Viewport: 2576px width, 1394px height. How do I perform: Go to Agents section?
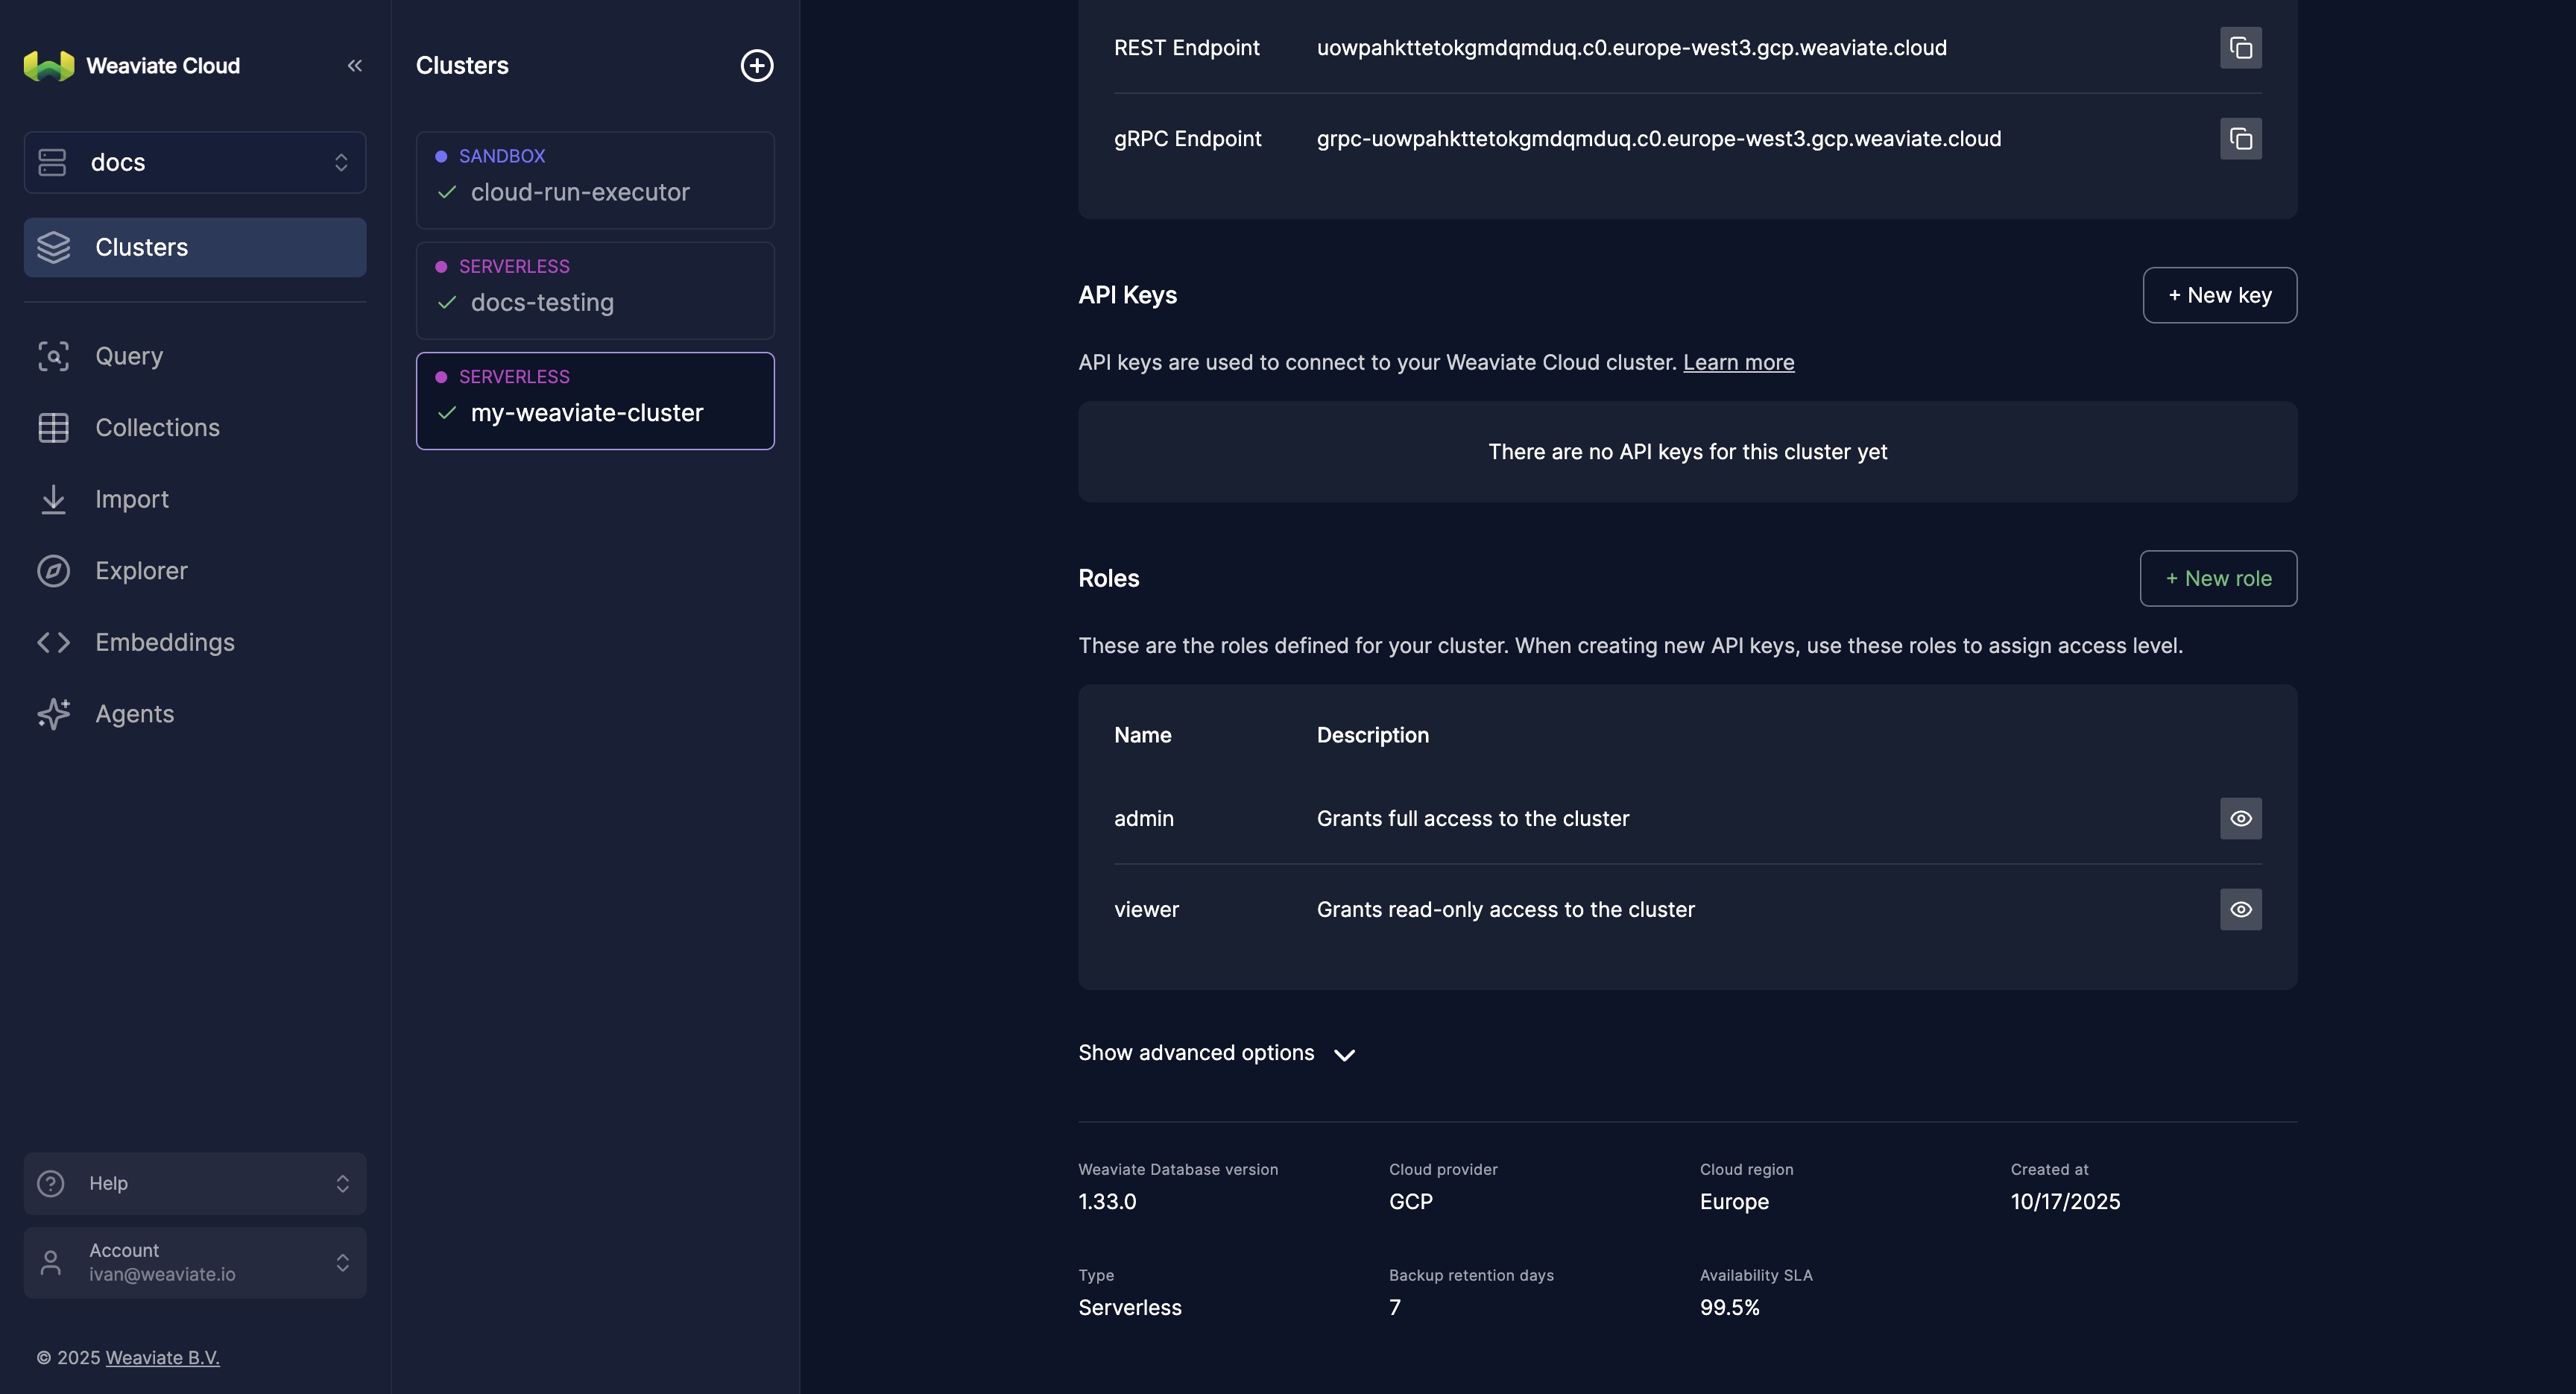point(134,714)
